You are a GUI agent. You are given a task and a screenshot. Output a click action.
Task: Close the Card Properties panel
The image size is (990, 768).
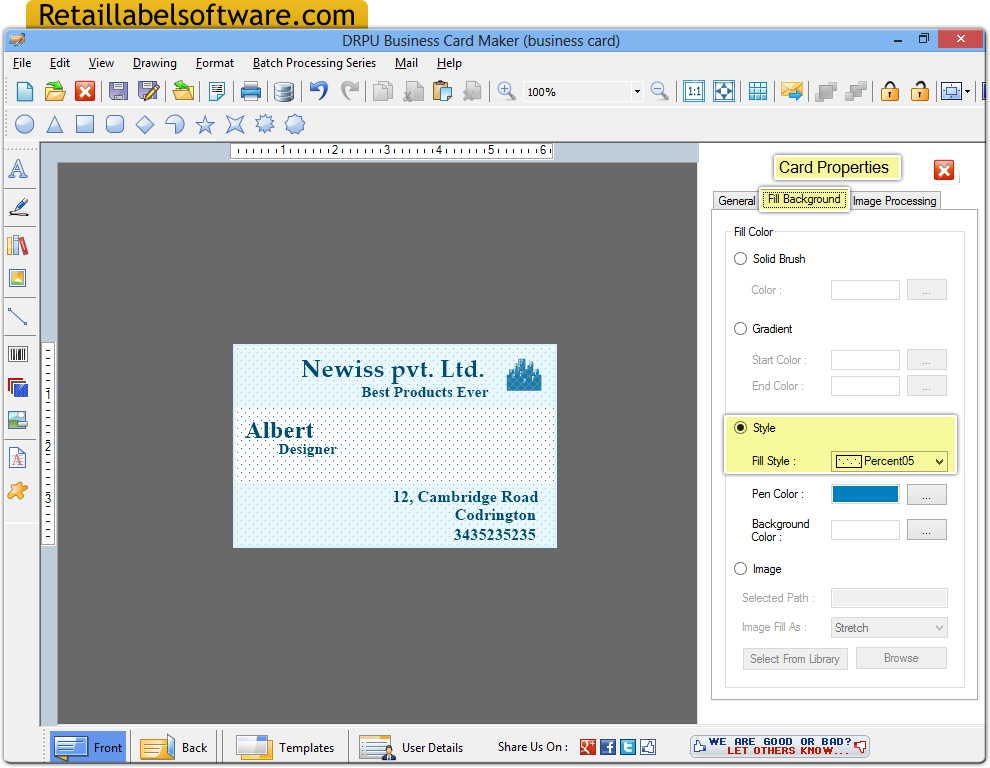[x=944, y=170]
